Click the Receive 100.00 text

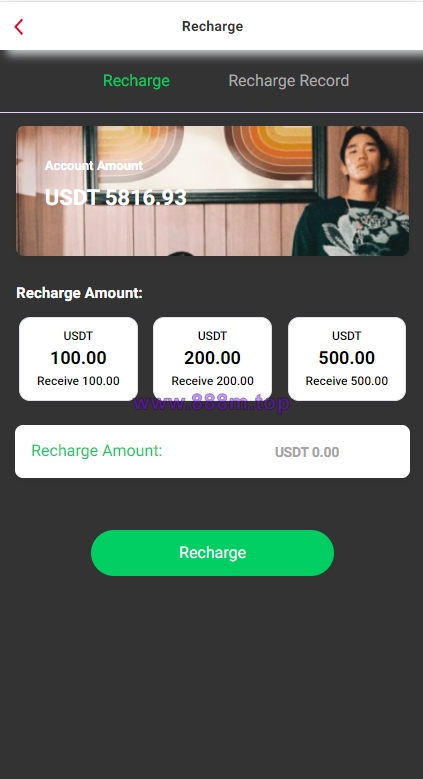click(79, 381)
